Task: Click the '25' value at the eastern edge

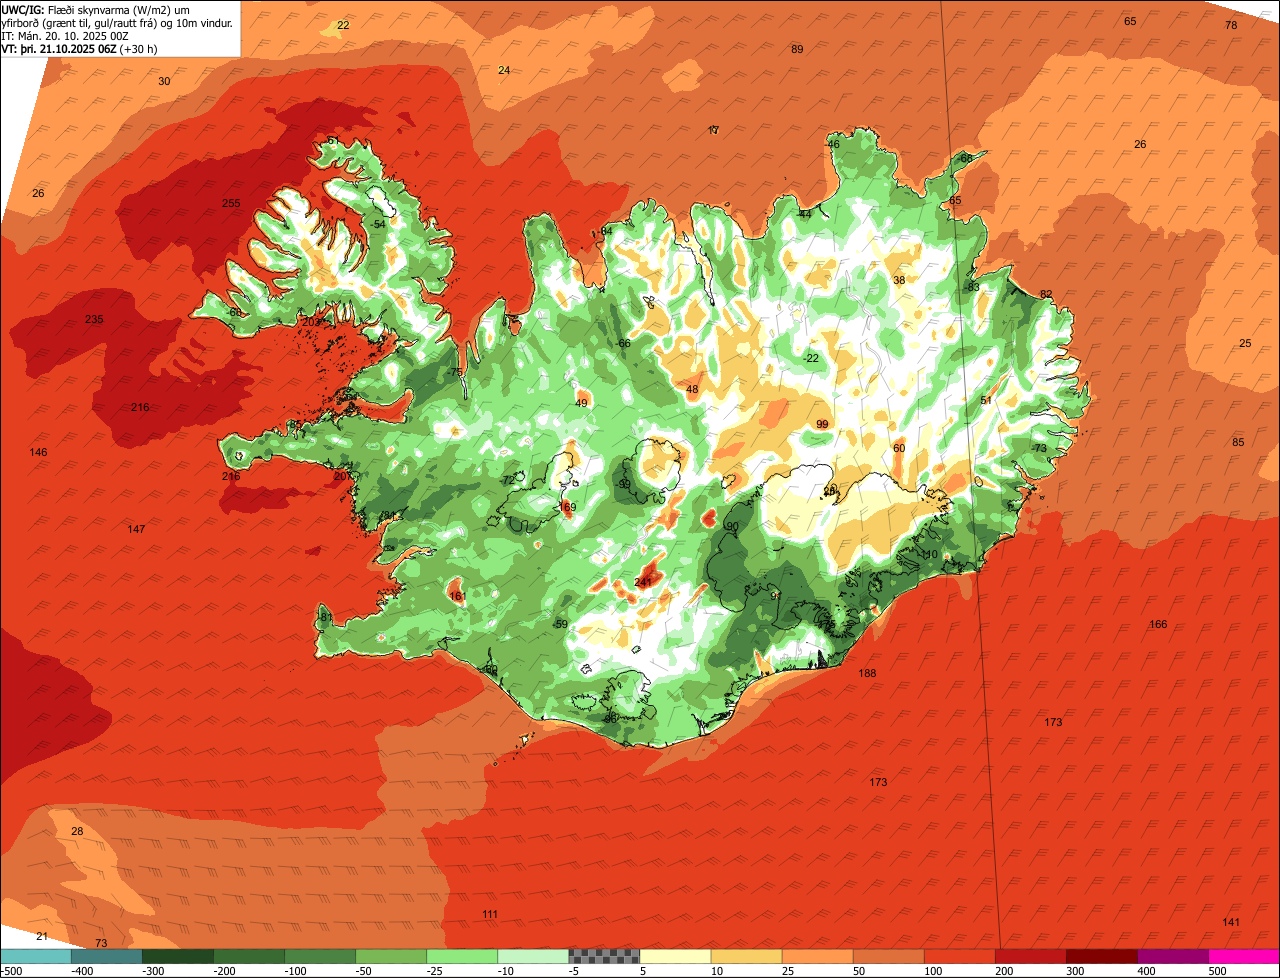Action: pyautogui.click(x=1245, y=343)
